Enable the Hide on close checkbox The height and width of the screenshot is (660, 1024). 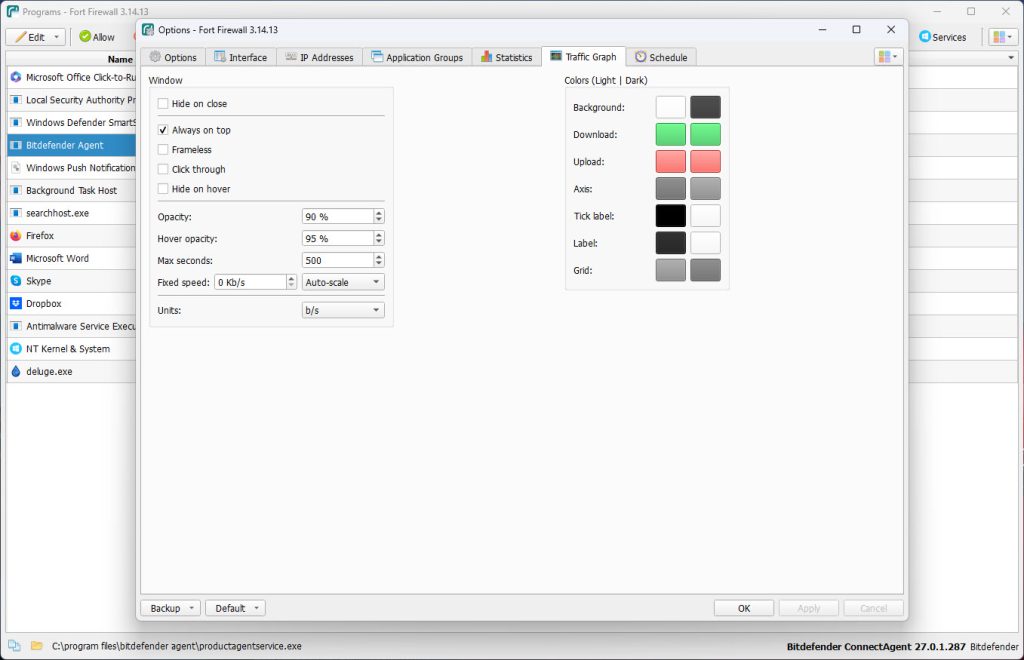(163, 104)
